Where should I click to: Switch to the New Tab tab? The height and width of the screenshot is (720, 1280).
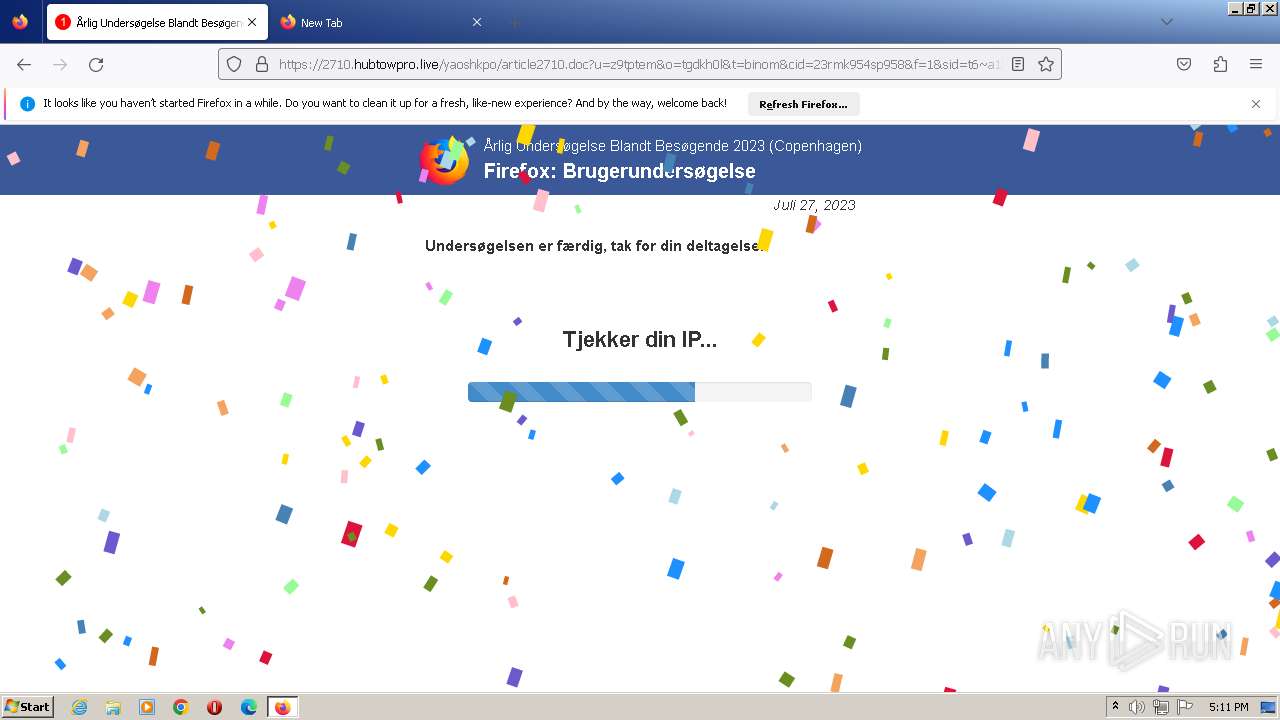click(x=381, y=22)
